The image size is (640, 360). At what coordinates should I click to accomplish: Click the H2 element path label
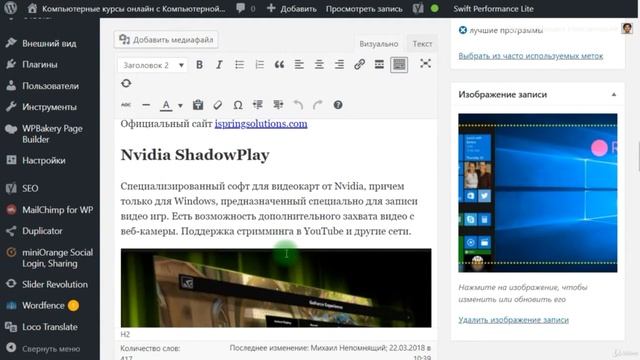tap(125, 334)
